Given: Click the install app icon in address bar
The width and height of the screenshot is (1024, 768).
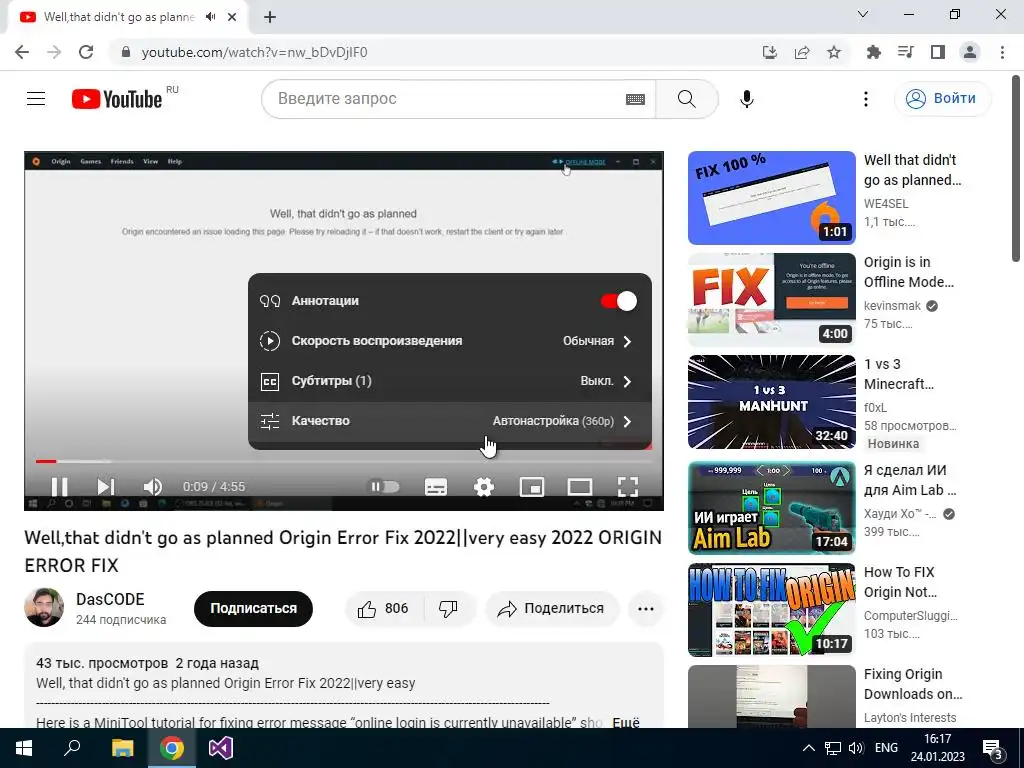Looking at the screenshot, I should (x=770, y=52).
